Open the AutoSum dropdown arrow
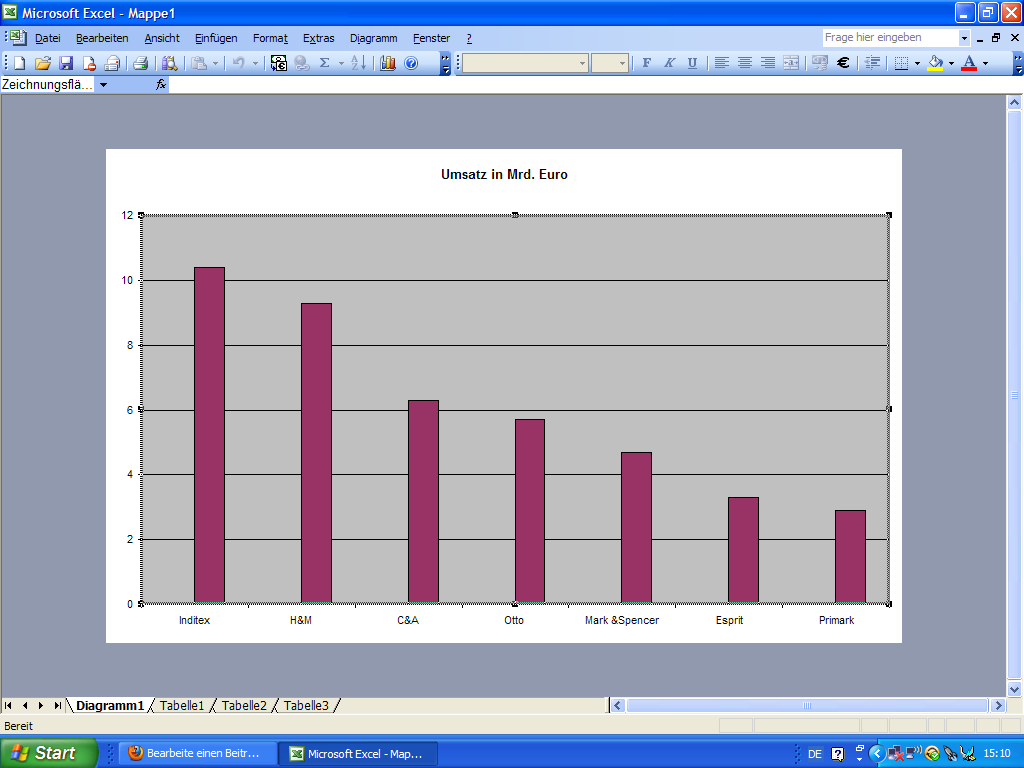This screenshot has height=768, width=1024. (341, 63)
